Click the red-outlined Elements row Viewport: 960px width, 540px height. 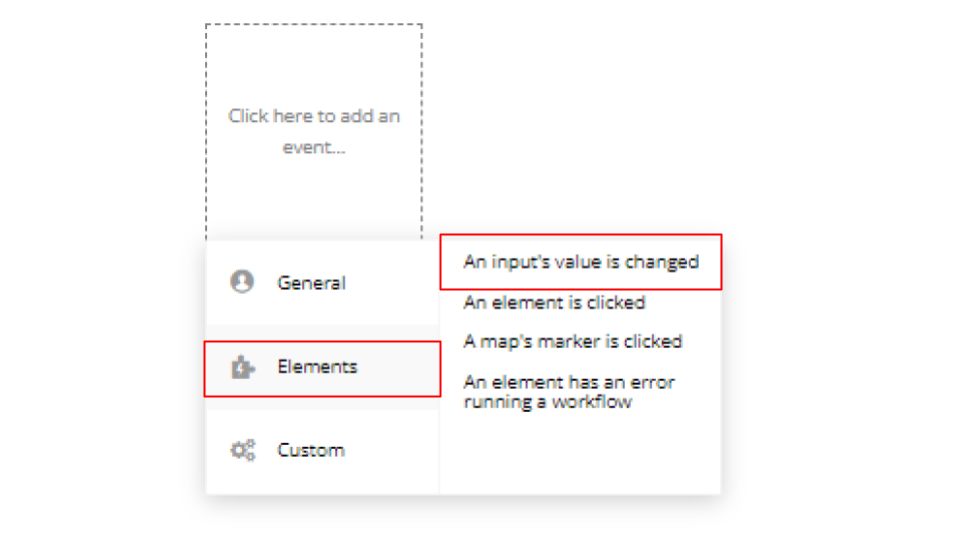(x=322, y=369)
